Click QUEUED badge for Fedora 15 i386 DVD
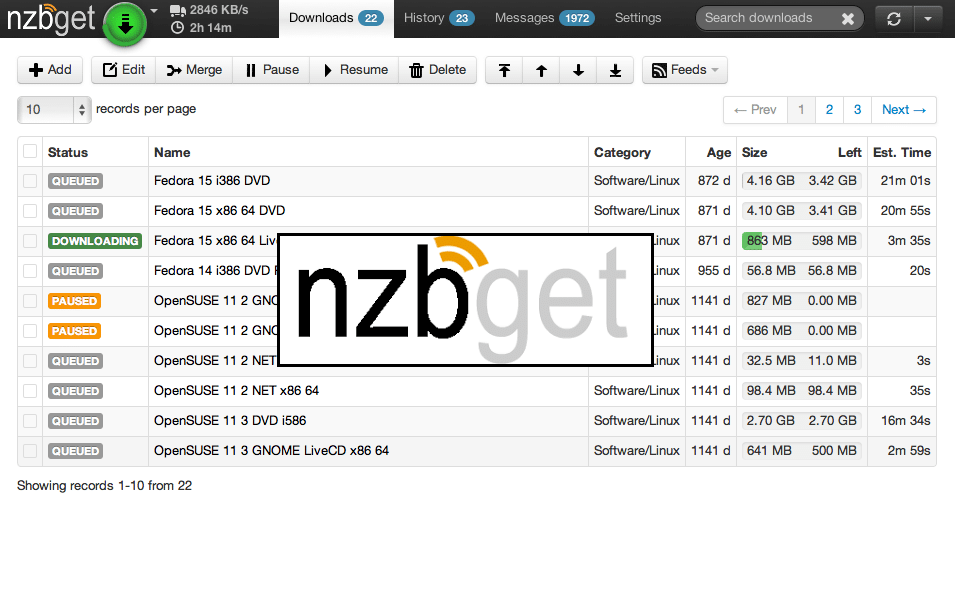Image resolution: width=955 pixels, height=611 pixels. pos(76,181)
